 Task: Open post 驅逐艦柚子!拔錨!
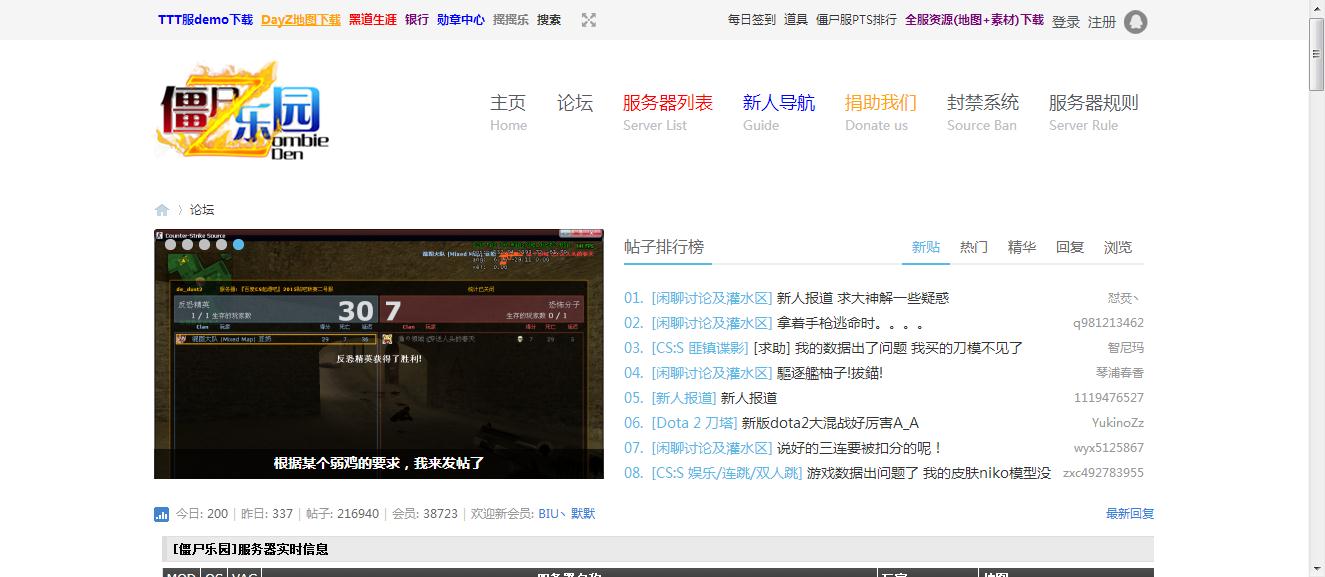point(830,373)
